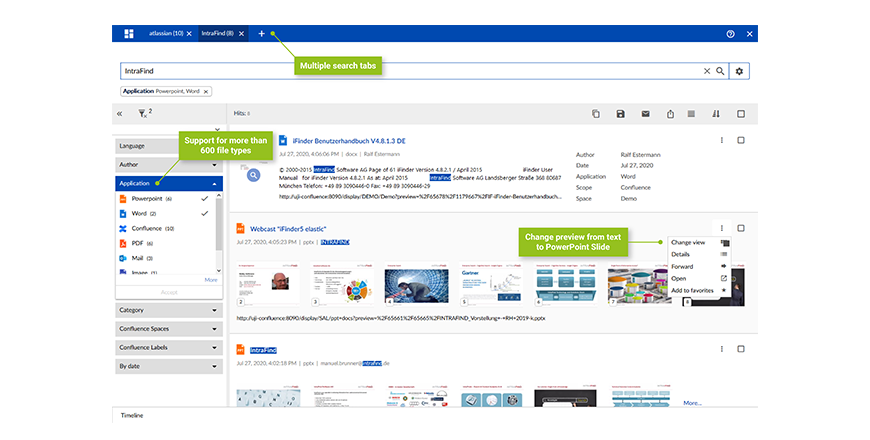Screen dimensions: 870x440
Task: Select the Mail application filter
Action: 165,258
